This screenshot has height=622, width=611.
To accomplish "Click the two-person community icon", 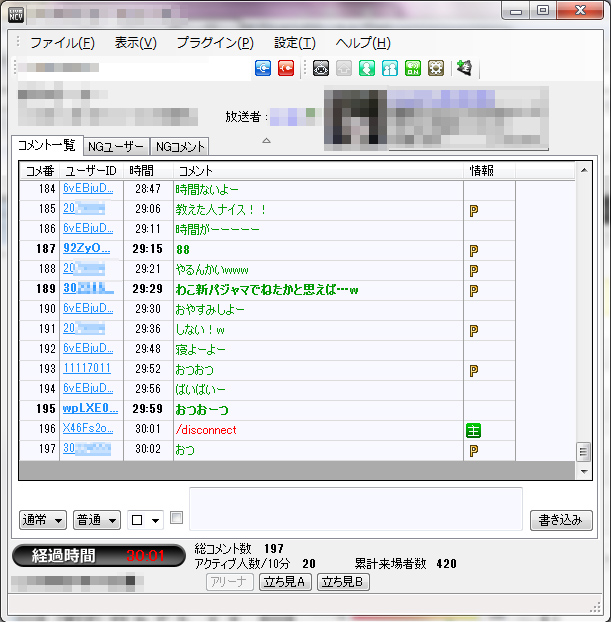I will click(390, 69).
